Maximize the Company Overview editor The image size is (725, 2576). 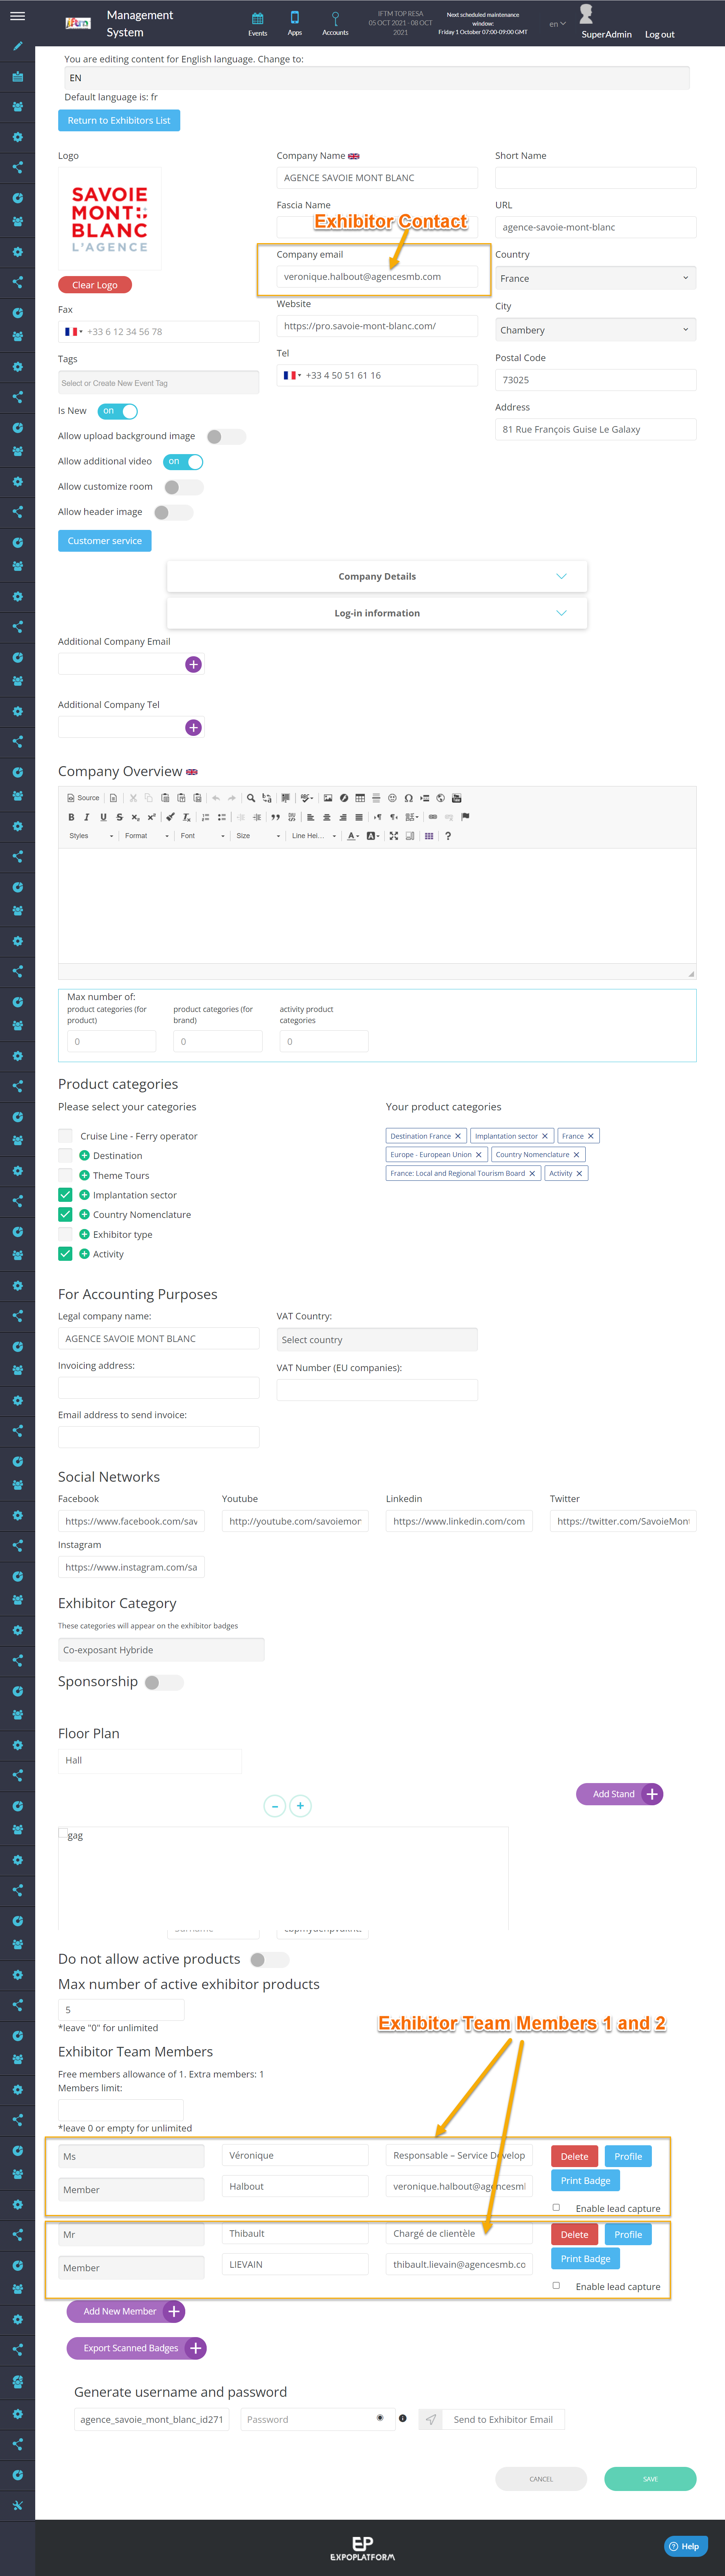click(393, 836)
